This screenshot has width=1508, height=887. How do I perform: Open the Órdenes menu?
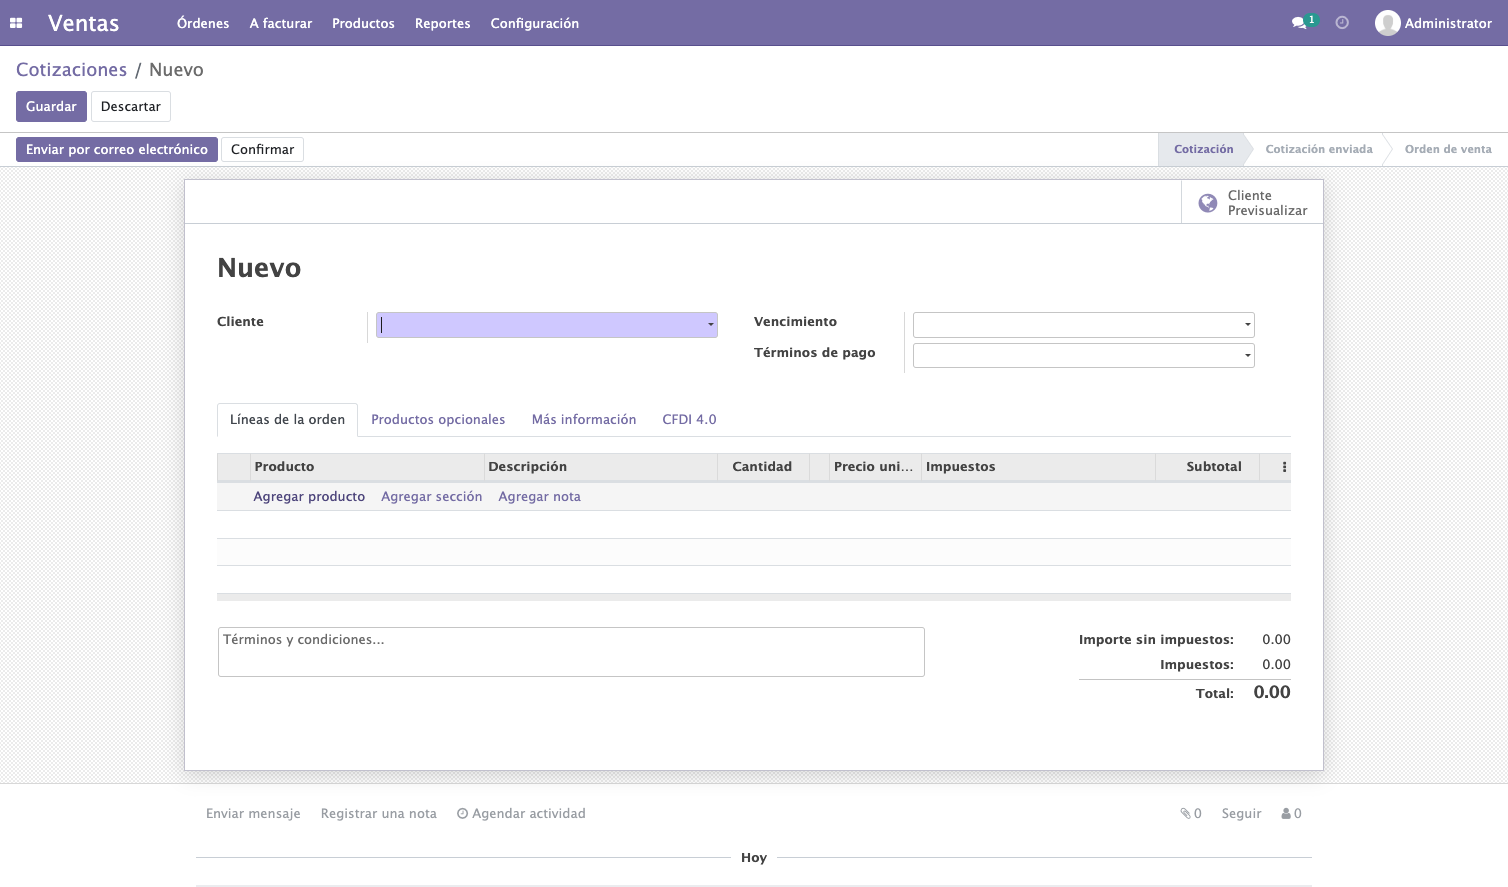pos(203,23)
